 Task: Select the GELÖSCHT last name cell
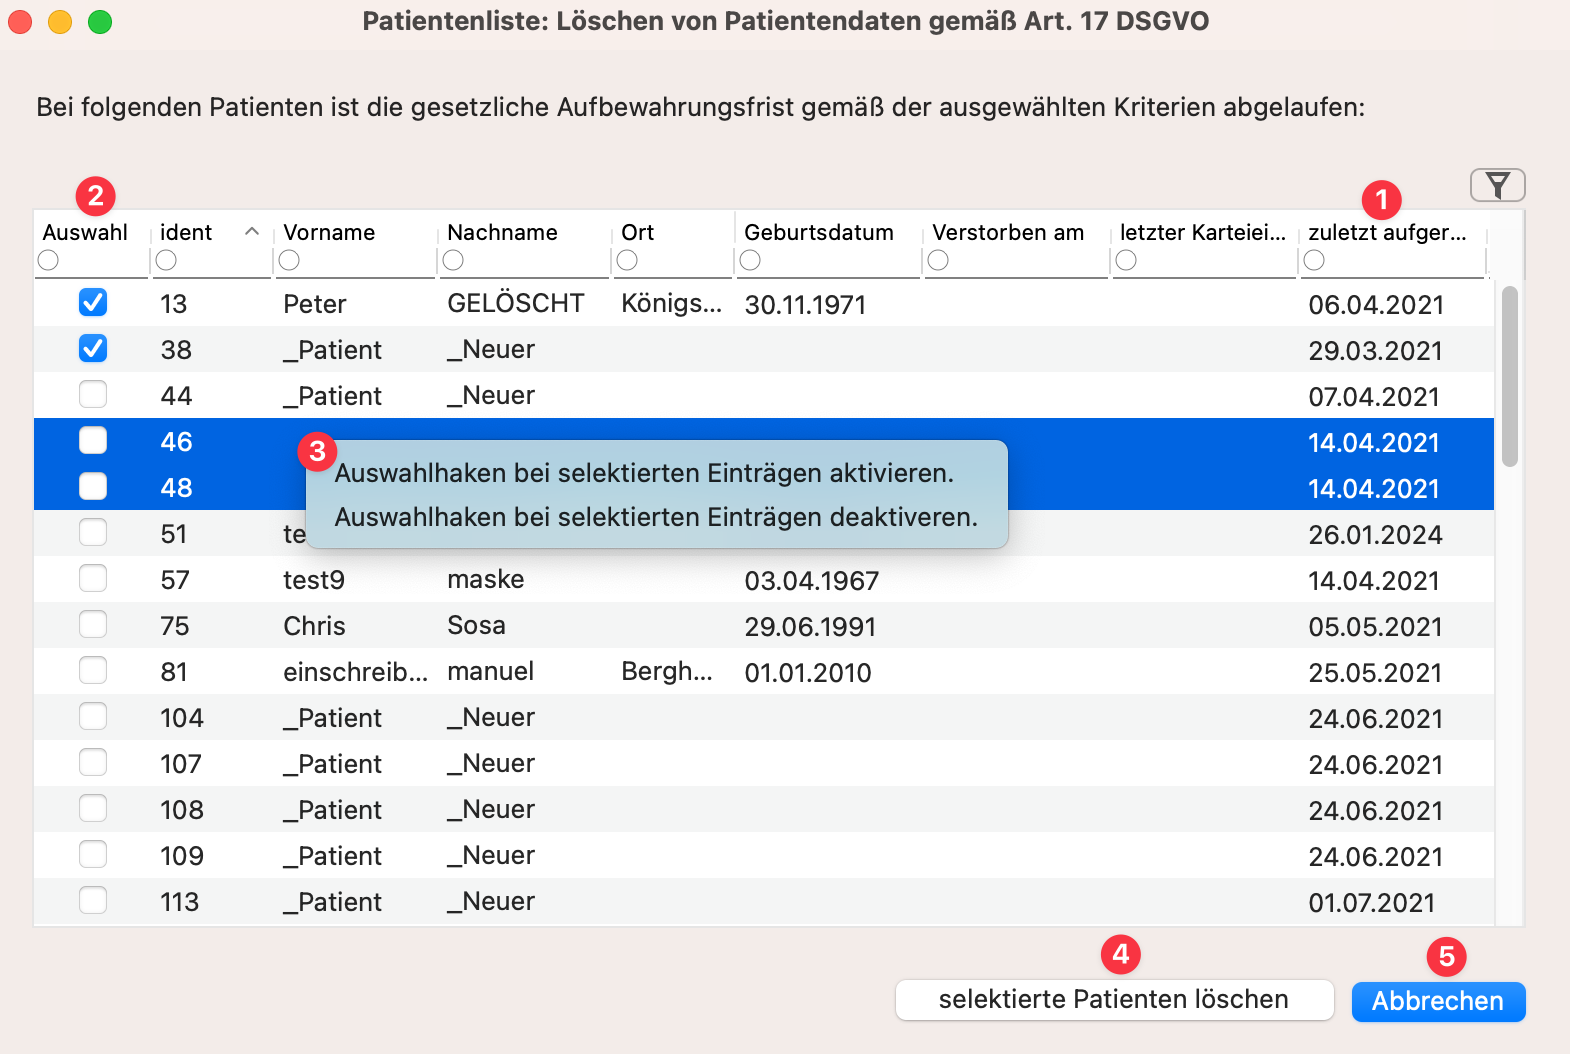pos(515,303)
